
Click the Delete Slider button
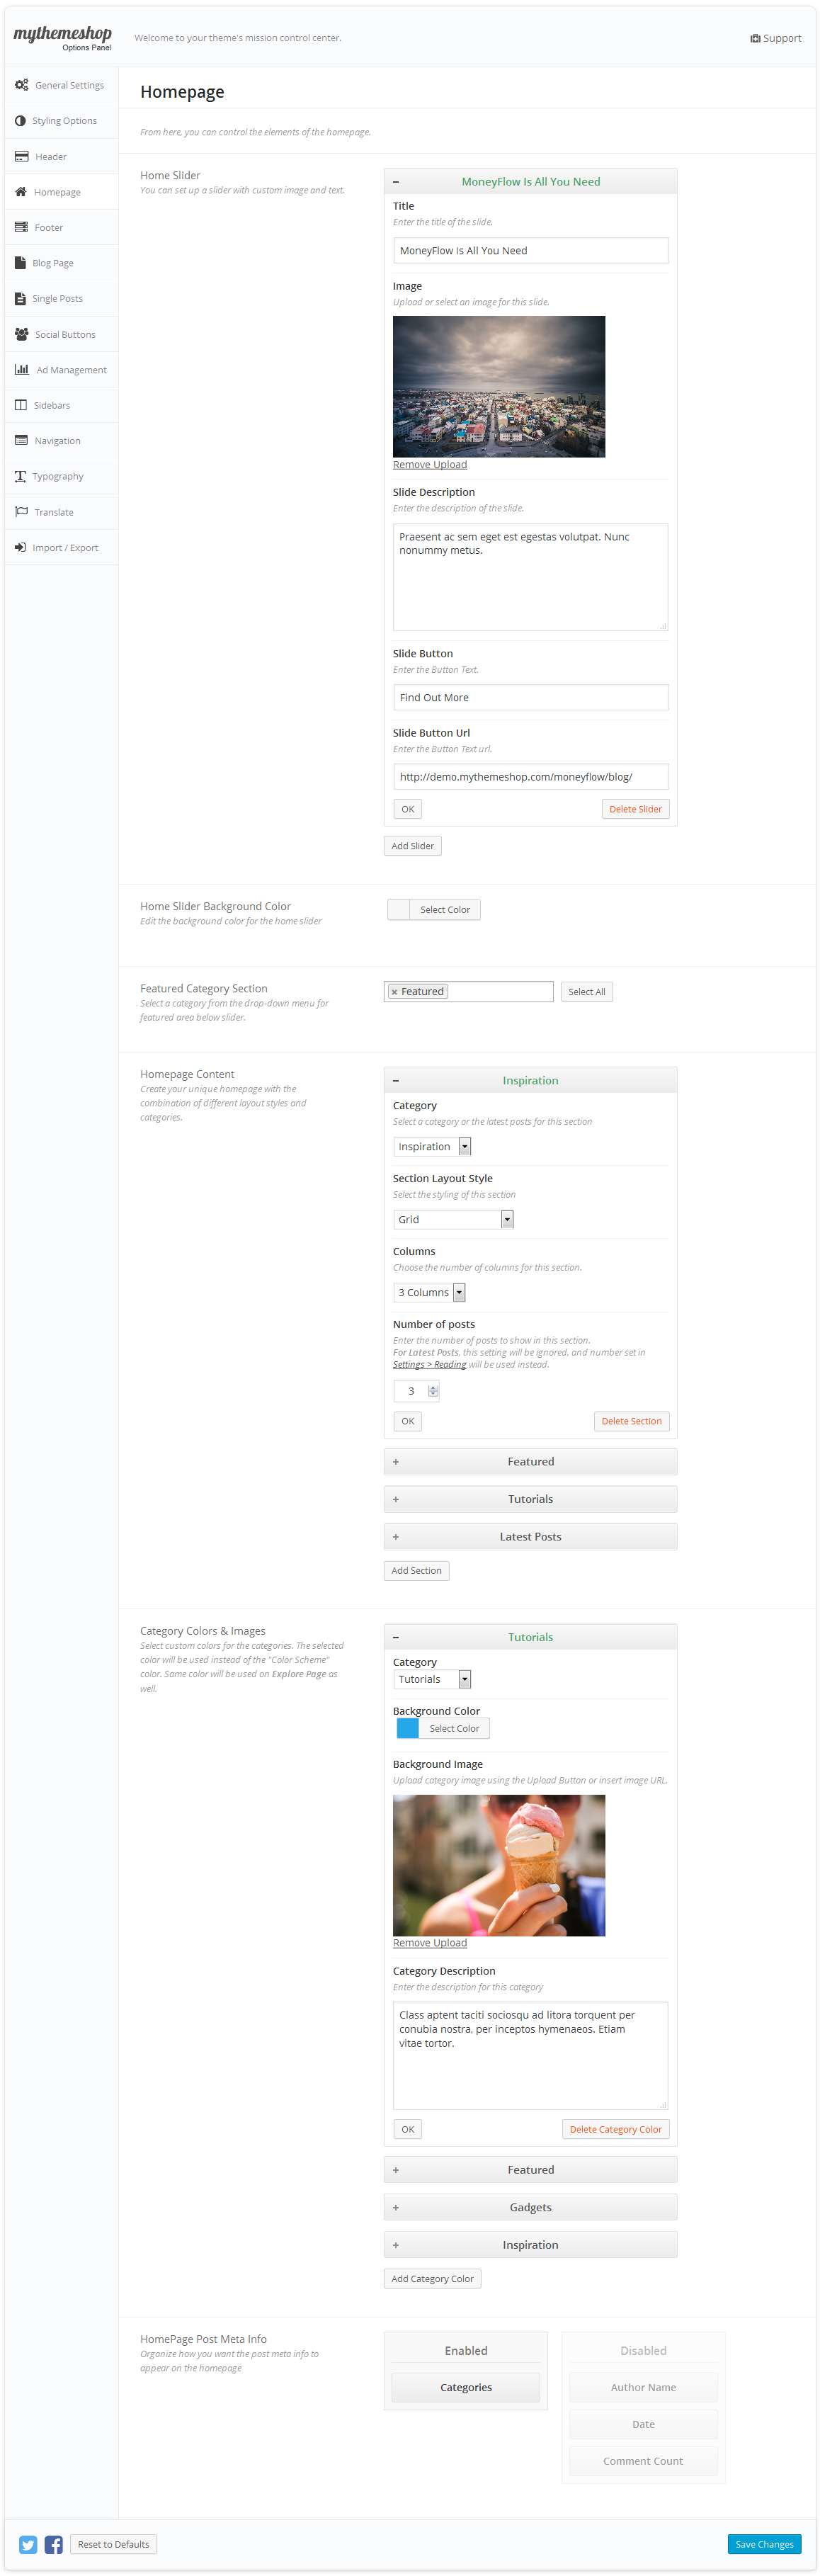[635, 809]
